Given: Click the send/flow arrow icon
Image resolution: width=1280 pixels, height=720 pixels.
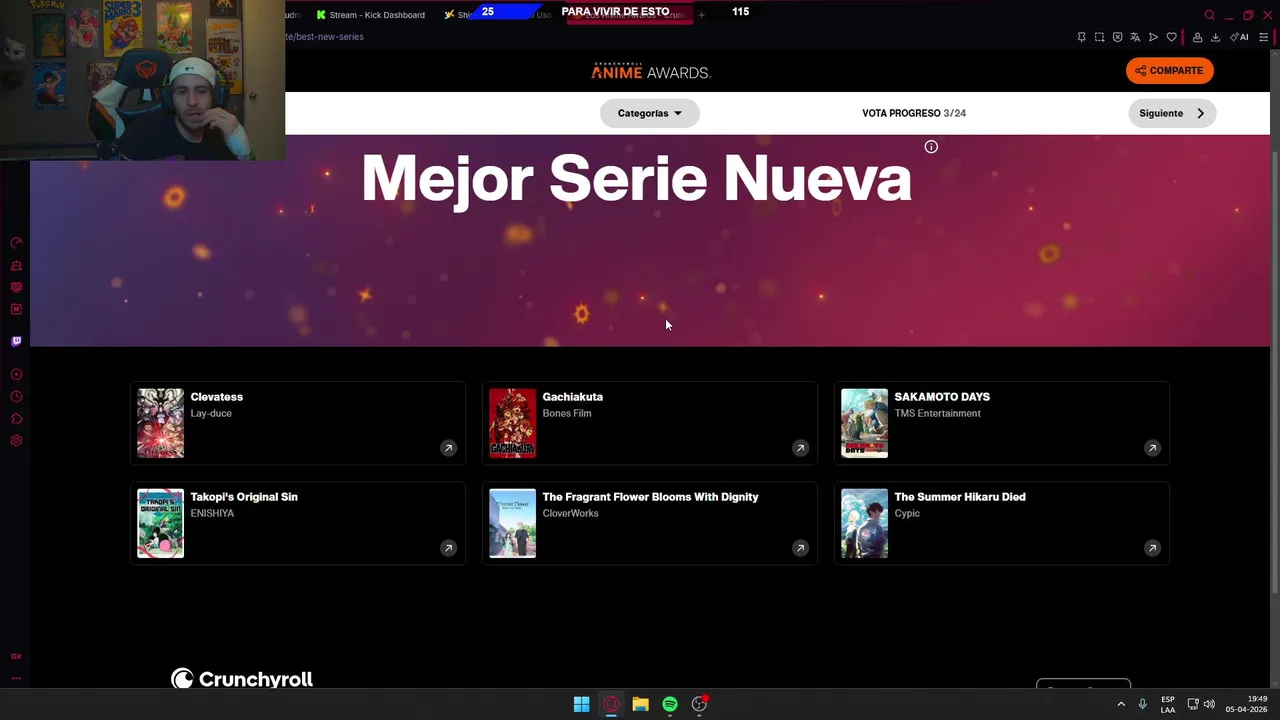Looking at the screenshot, I should 1153,37.
